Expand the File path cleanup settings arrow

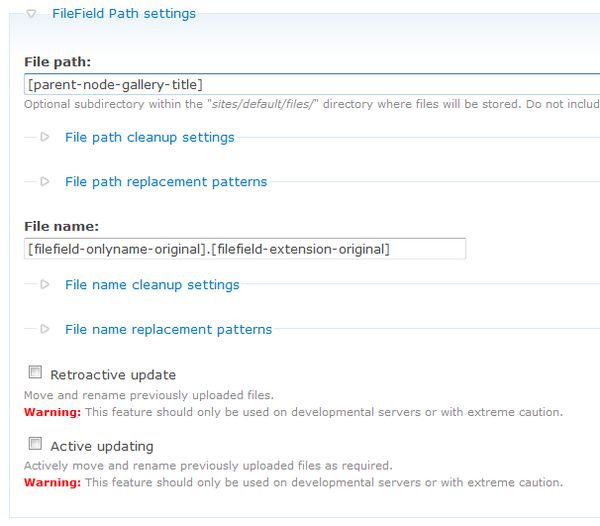click(45, 137)
